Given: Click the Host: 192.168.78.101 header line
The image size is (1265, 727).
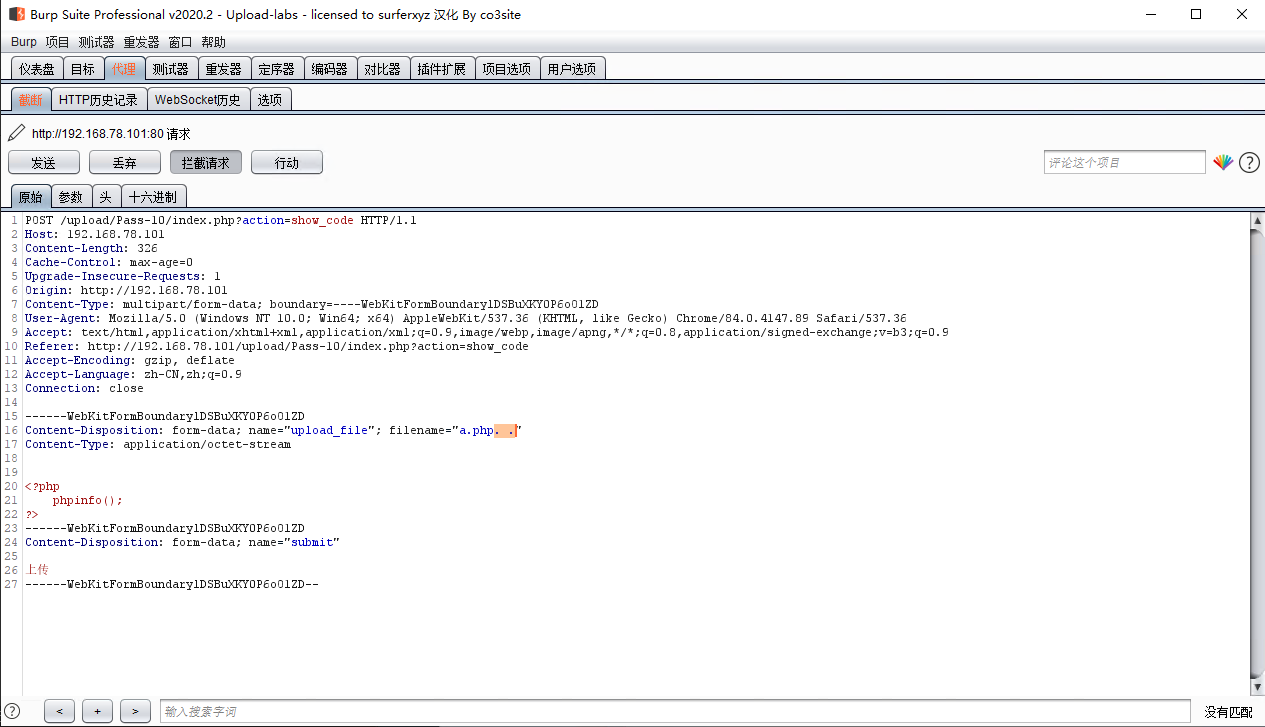Looking at the screenshot, I should 95,234.
